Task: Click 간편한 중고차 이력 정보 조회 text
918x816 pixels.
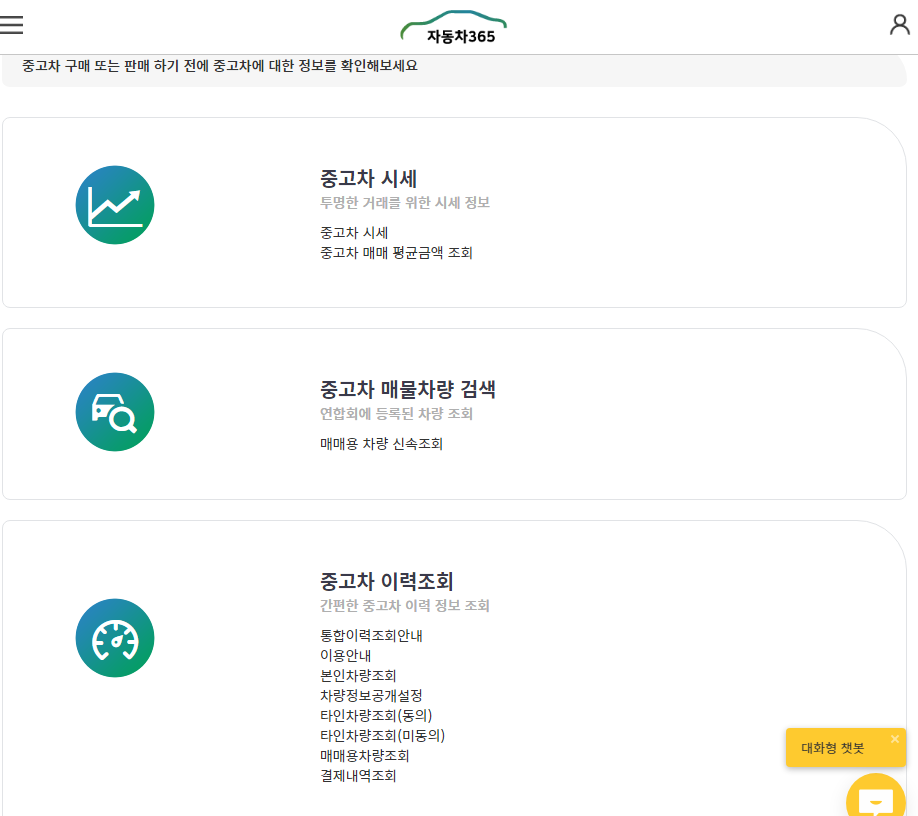Action: click(405, 605)
